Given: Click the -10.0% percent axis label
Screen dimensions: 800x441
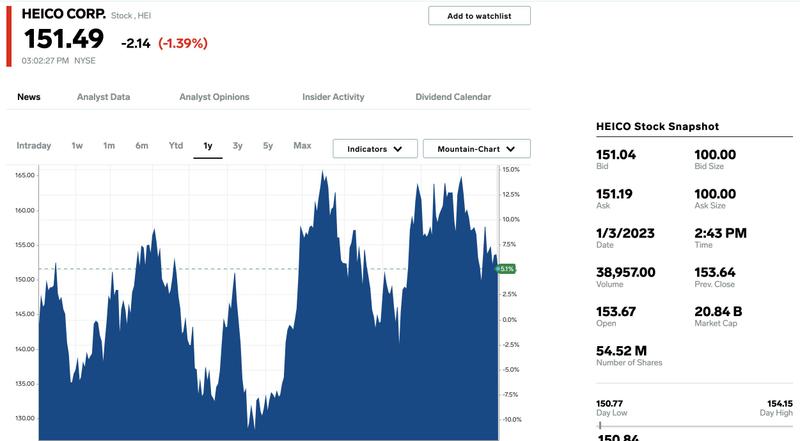Looking at the screenshot, I should pos(512,420).
